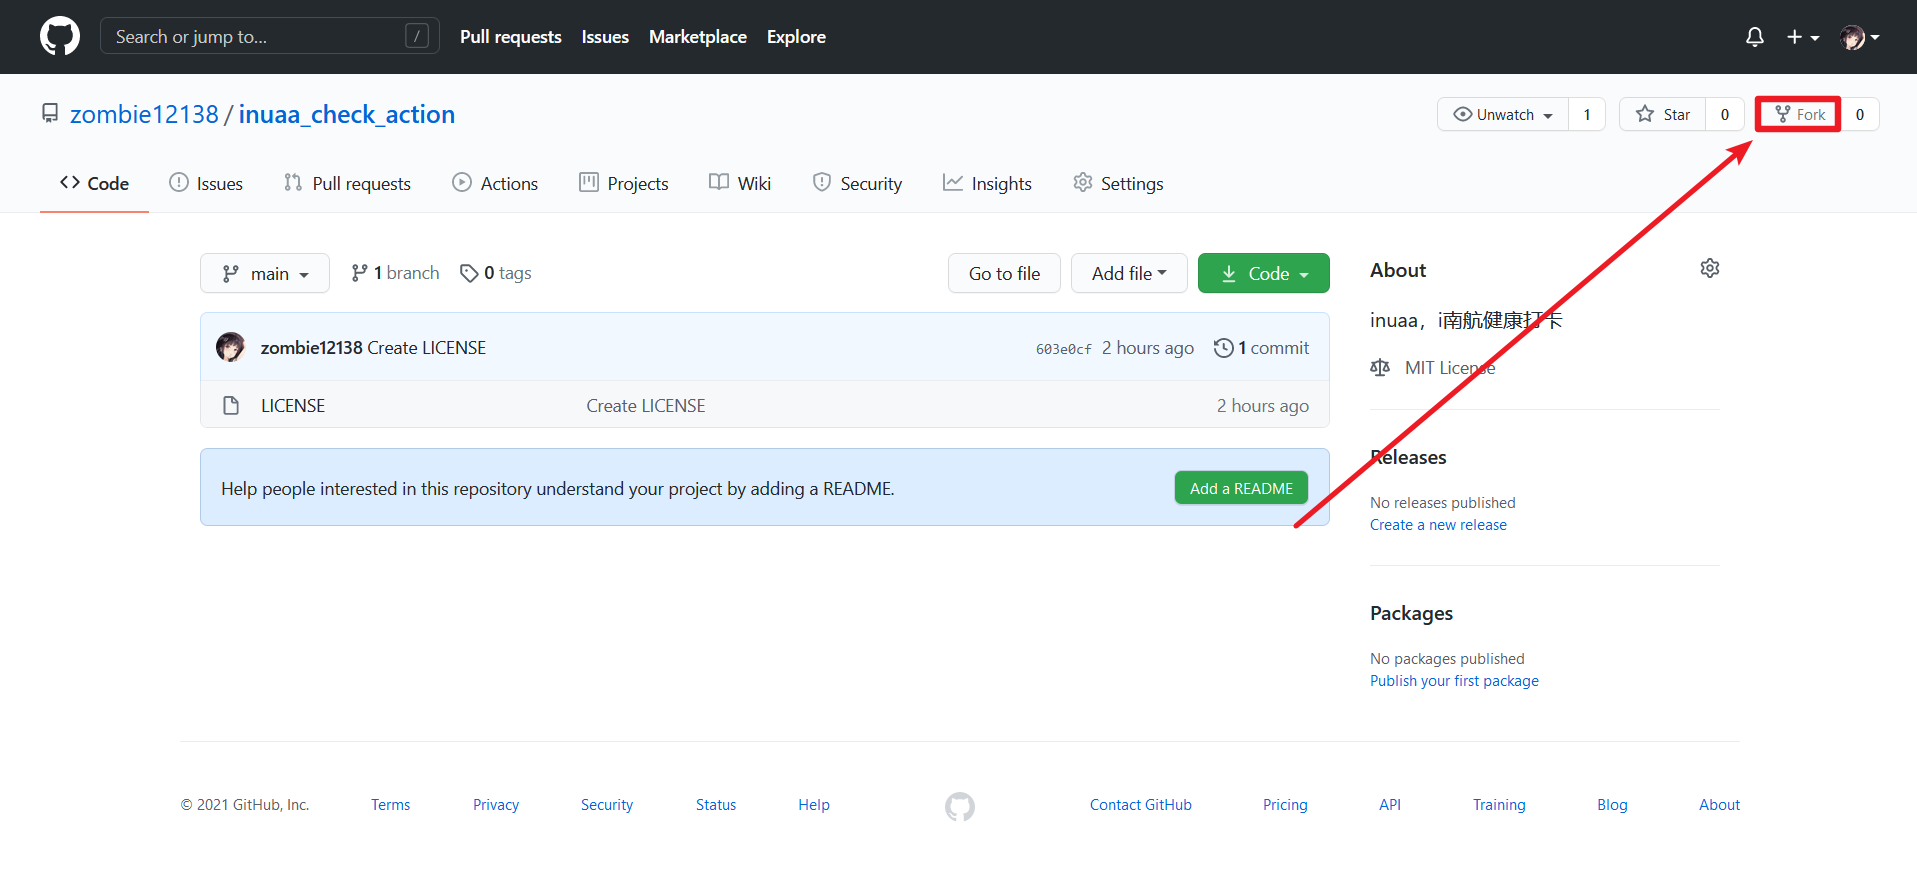Click the Go to file button

pos(1004,273)
